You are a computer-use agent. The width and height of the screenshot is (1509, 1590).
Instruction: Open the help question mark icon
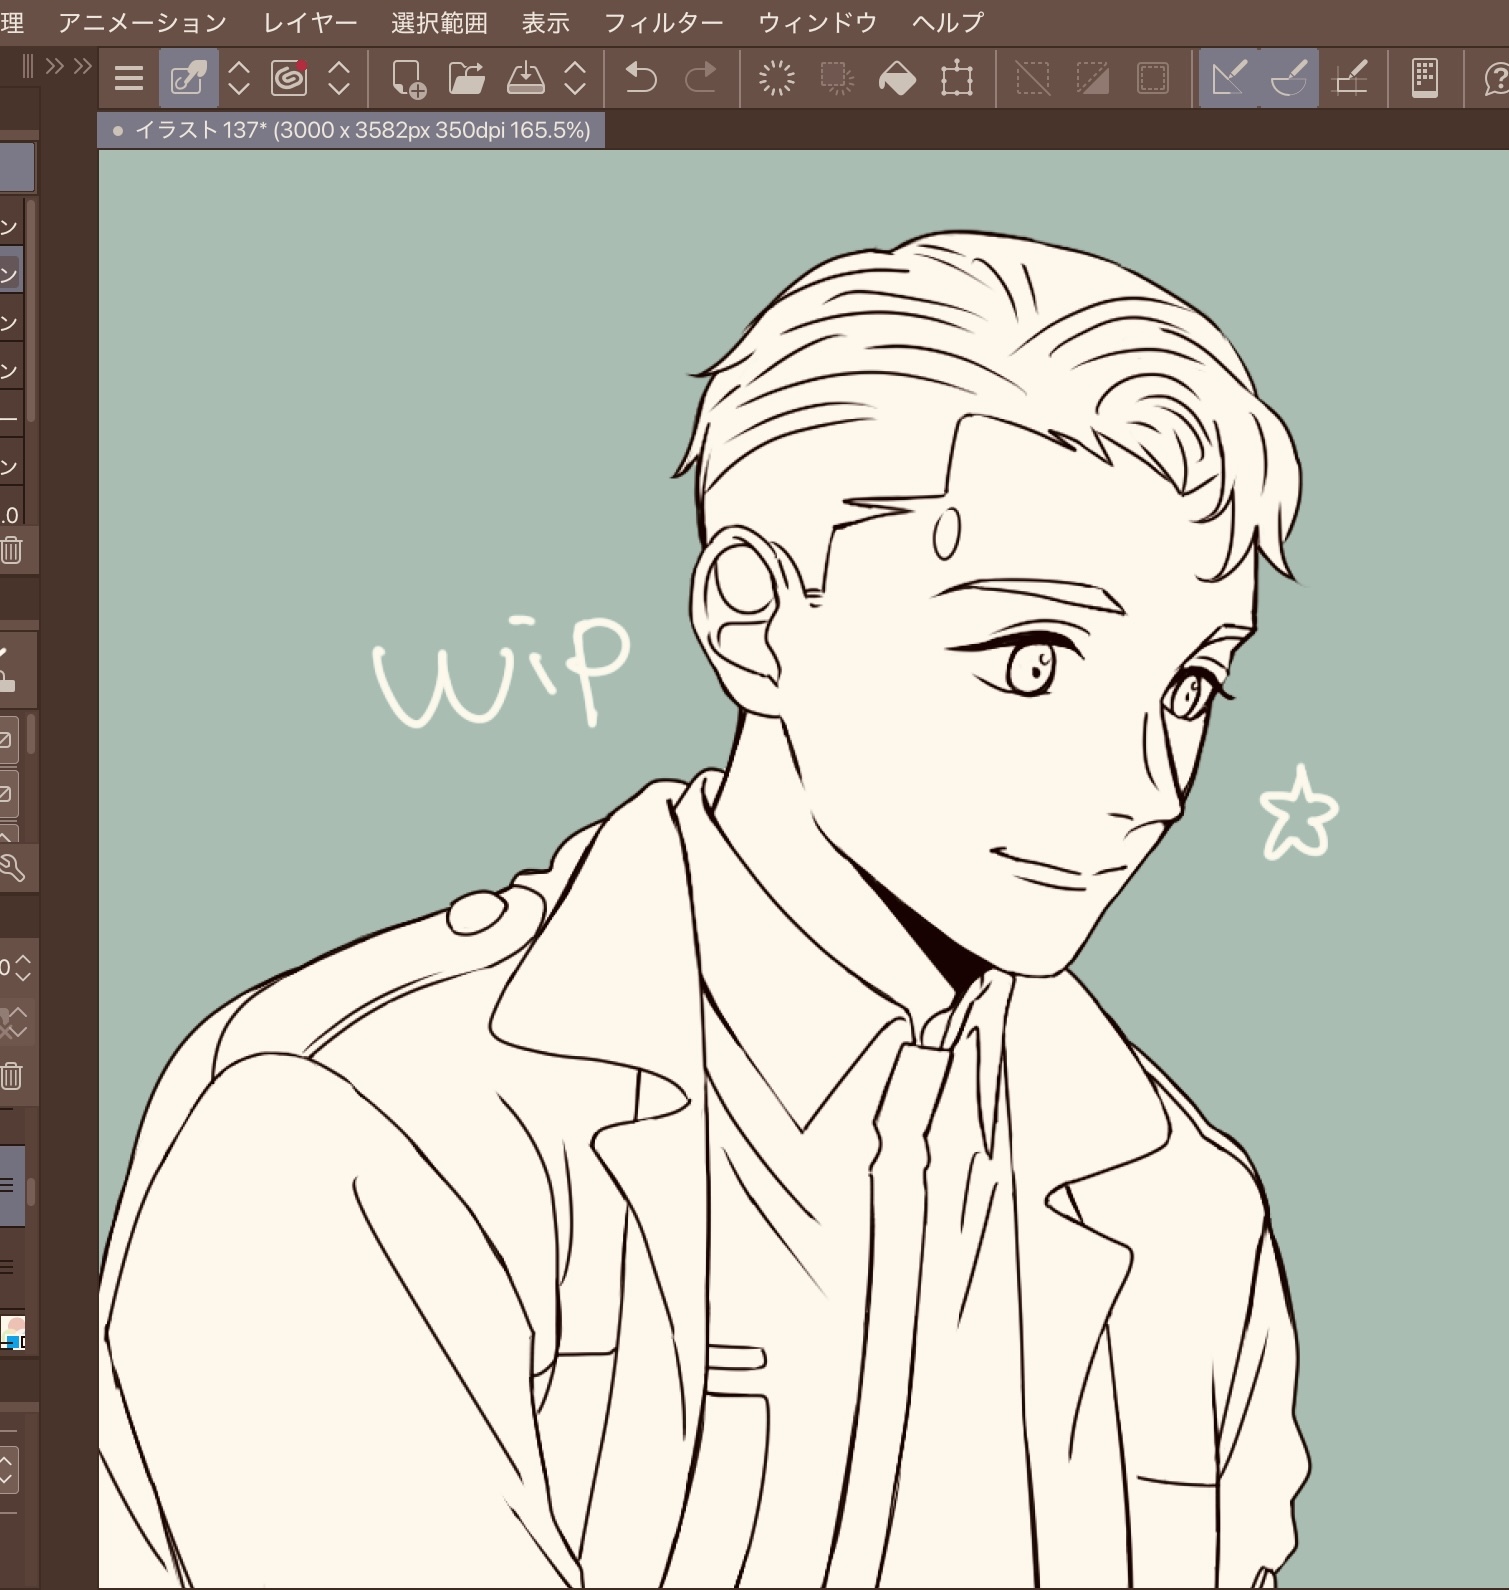coord(1496,78)
